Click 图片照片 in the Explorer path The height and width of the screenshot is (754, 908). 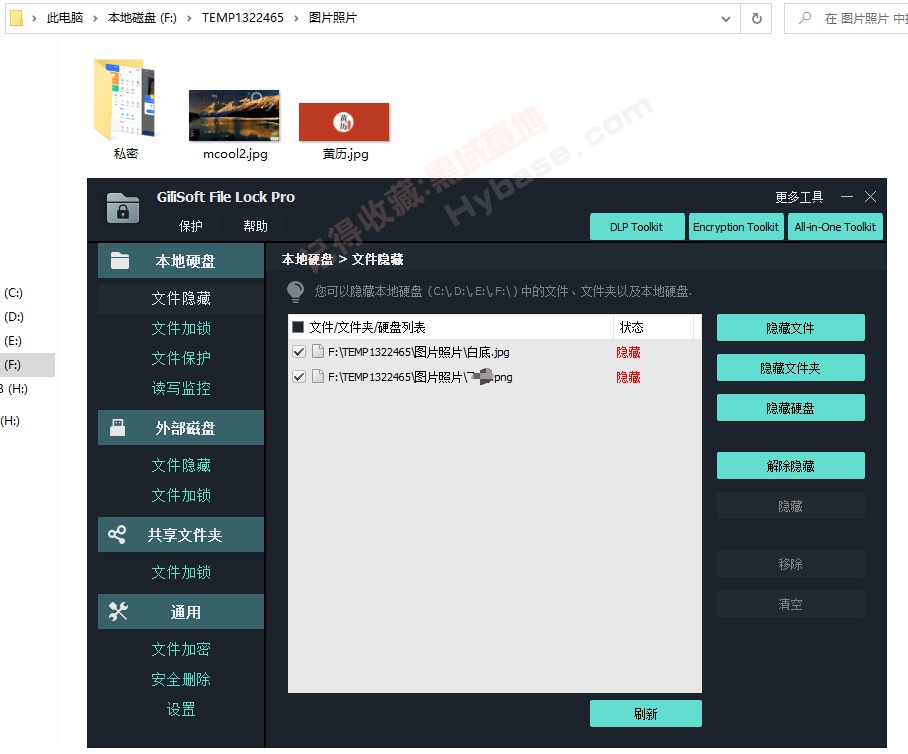[x=332, y=18]
